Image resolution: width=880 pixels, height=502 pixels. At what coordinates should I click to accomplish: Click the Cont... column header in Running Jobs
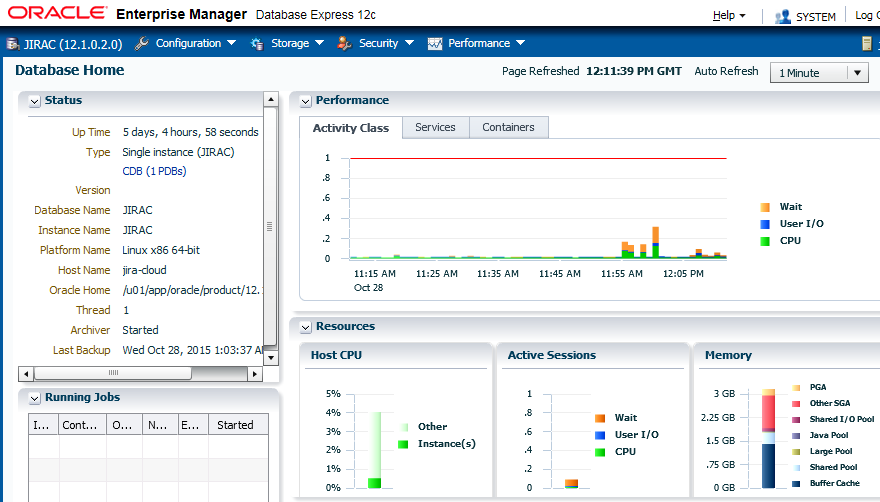pyautogui.click(x=82, y=425)
